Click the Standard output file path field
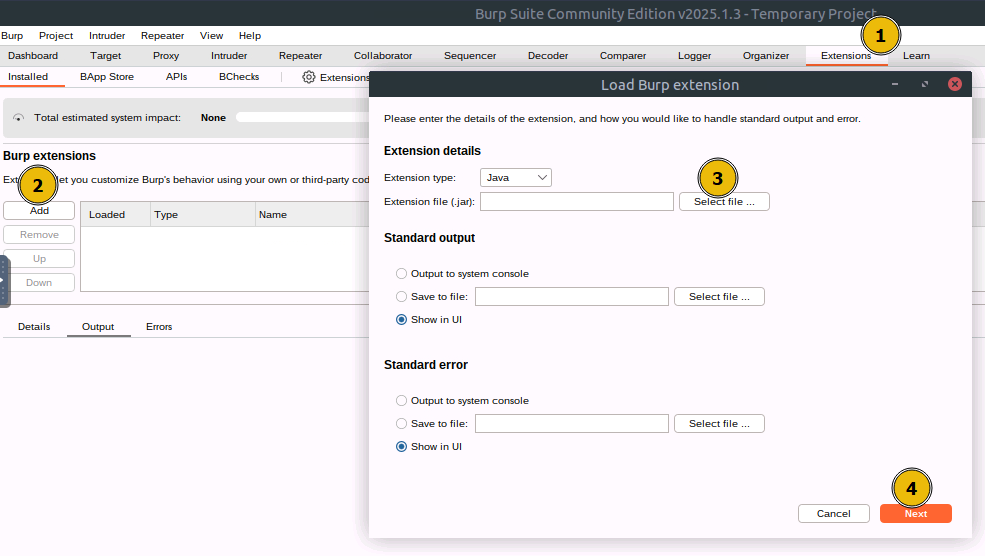This screenshot has width=985, height=556. [x=572, y=297]
